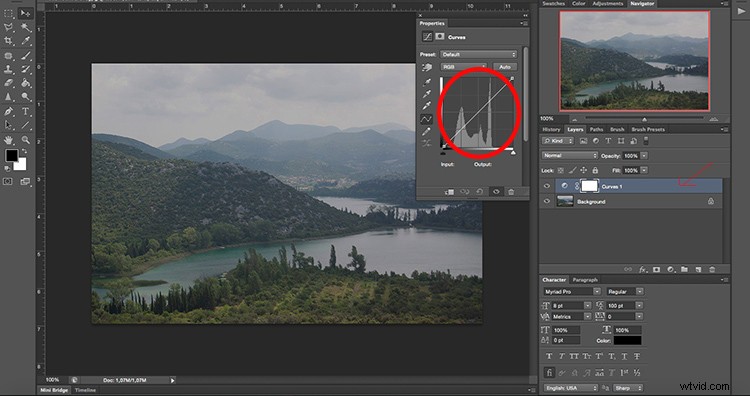Click the white point slider triangle under histogram
750x396 pixels.
click(x=513, y=153)
